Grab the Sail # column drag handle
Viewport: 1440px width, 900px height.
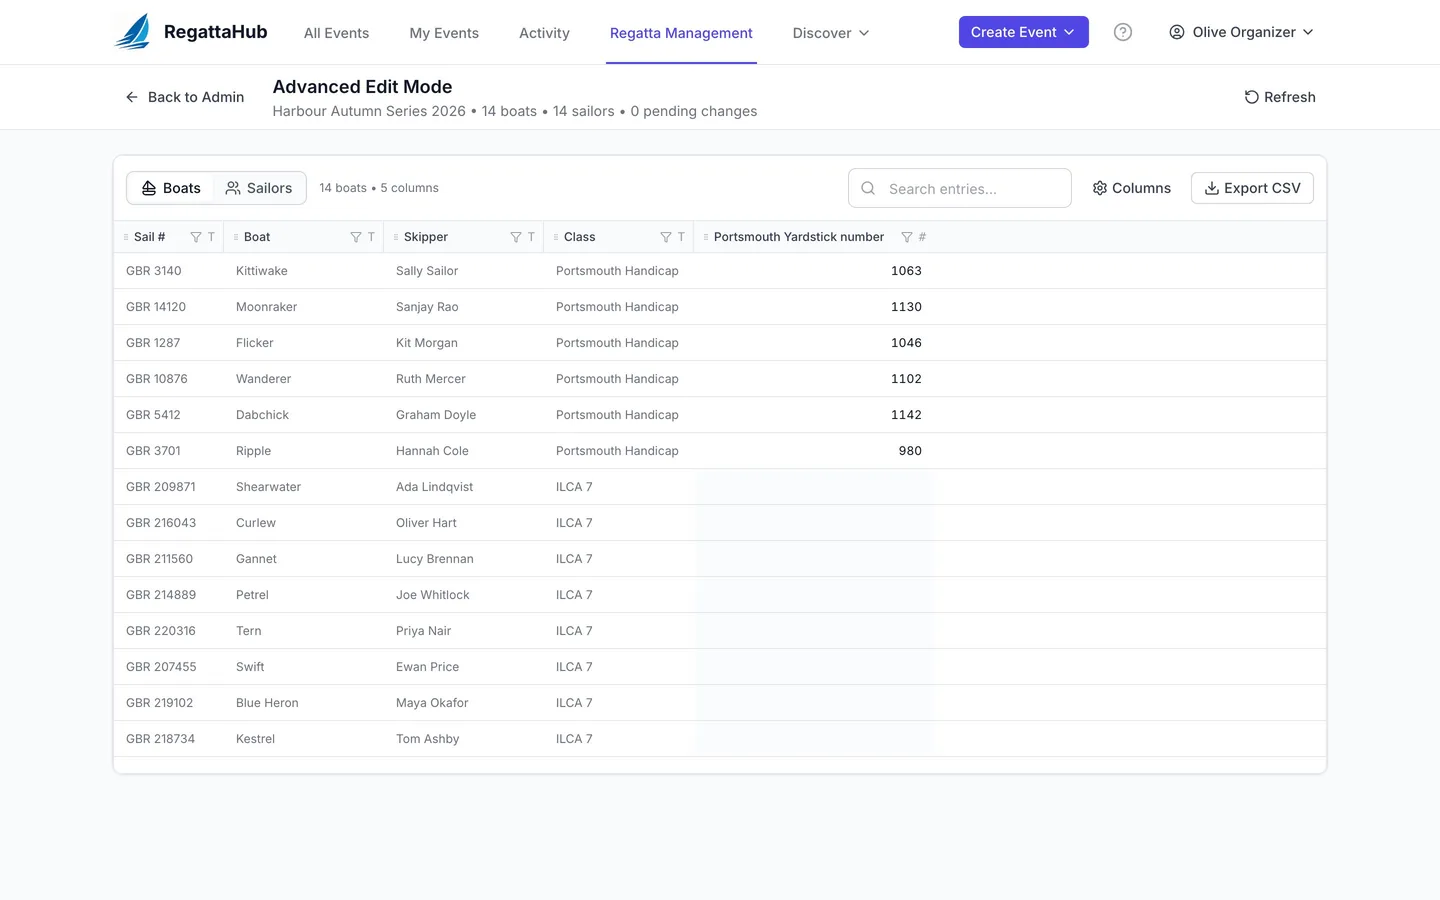coord(126,237)
